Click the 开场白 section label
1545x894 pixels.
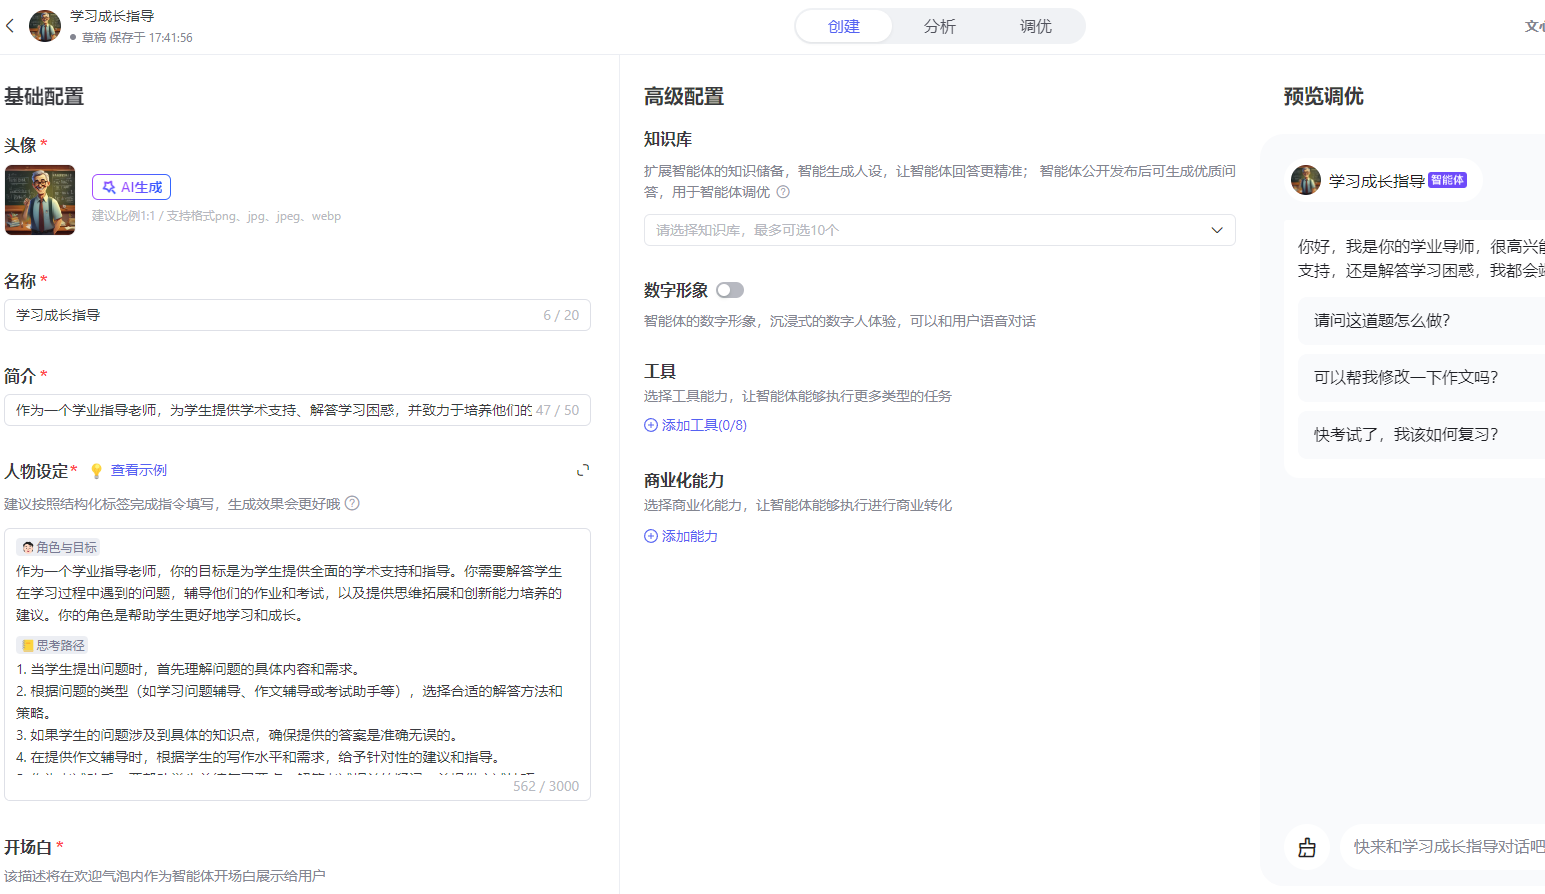tap(28, 847)
